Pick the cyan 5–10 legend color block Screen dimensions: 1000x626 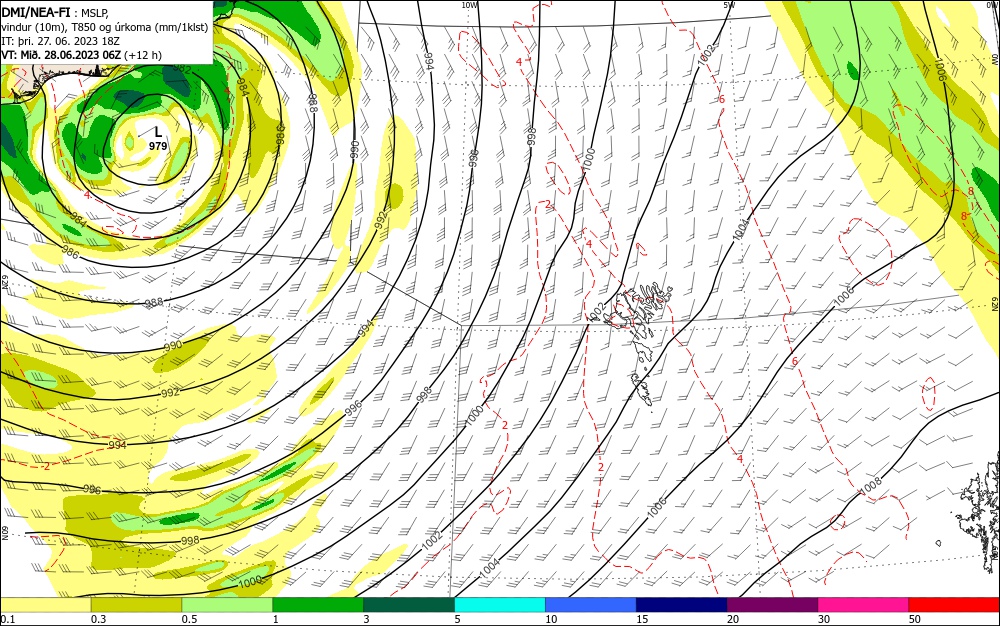[500, 605]
